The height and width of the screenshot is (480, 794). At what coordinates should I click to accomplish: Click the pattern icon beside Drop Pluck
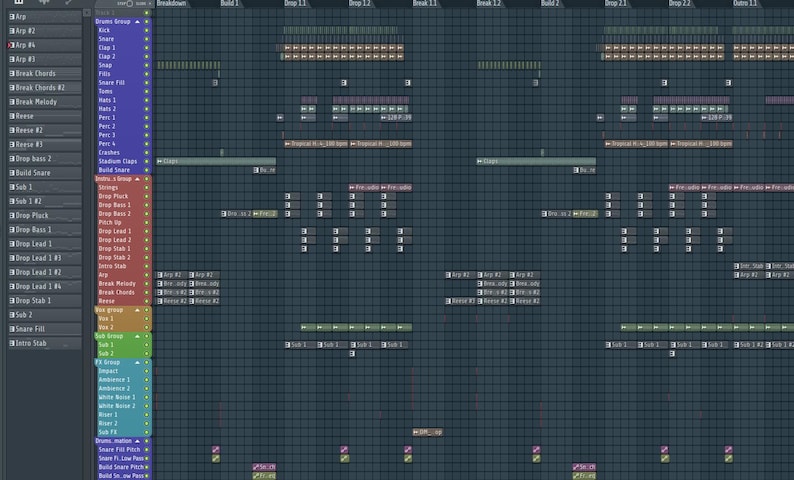click(12, 215)
